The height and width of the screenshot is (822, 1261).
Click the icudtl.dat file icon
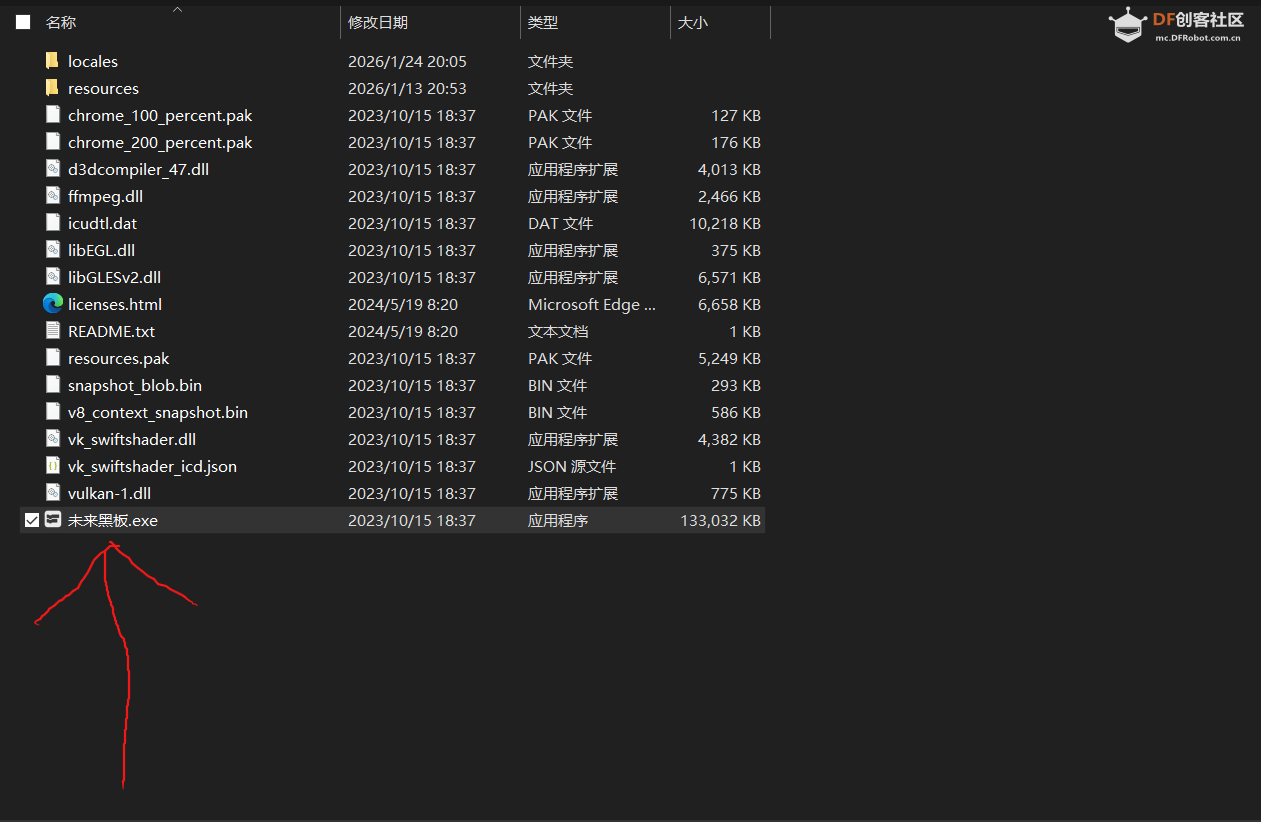pos(53,223)
